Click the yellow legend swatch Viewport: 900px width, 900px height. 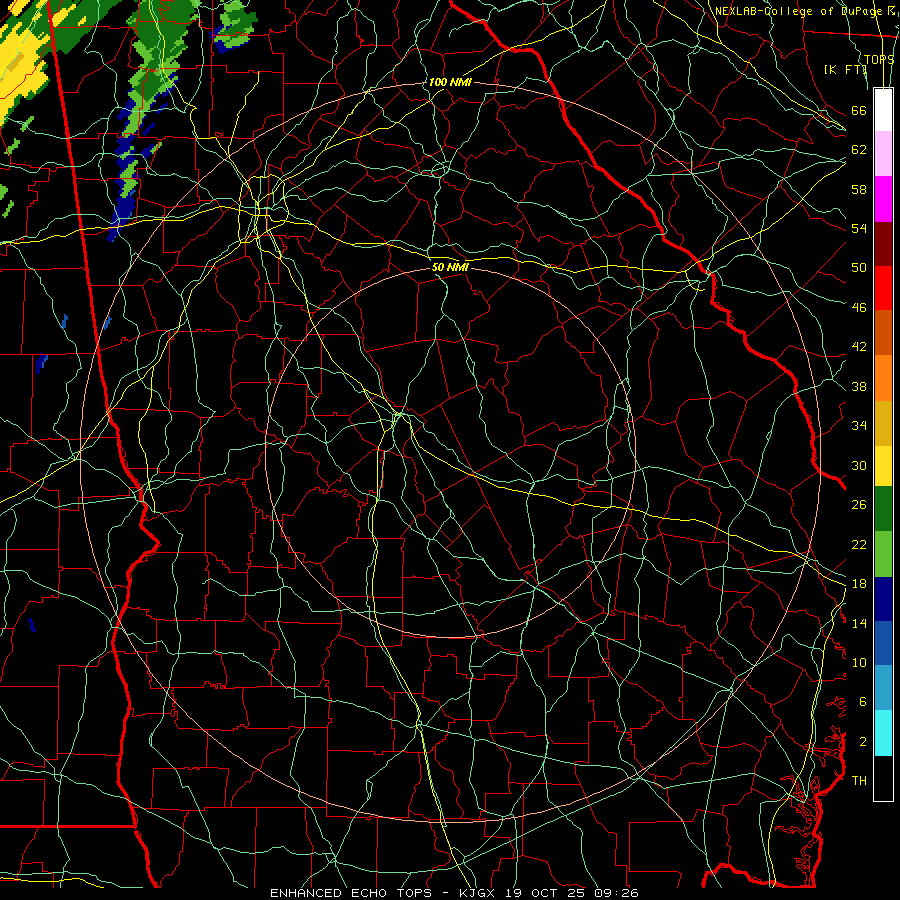pyautogui.click(x=883, y=466)
